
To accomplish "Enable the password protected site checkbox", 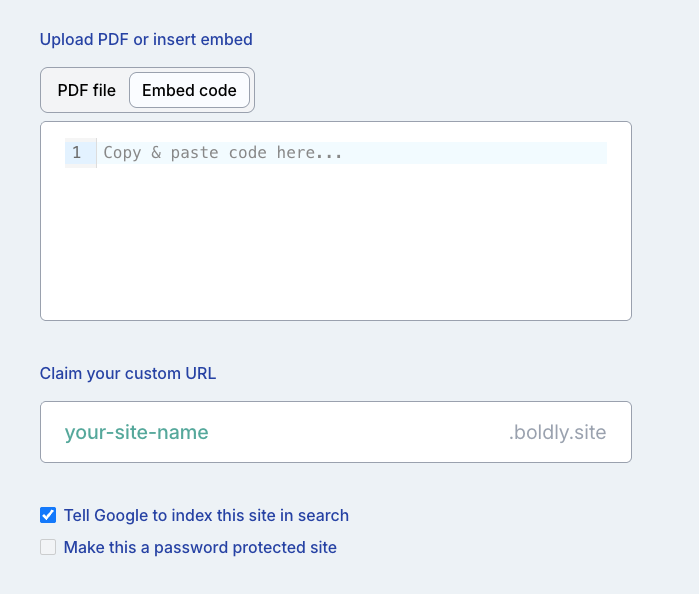I will click(48, 547).
